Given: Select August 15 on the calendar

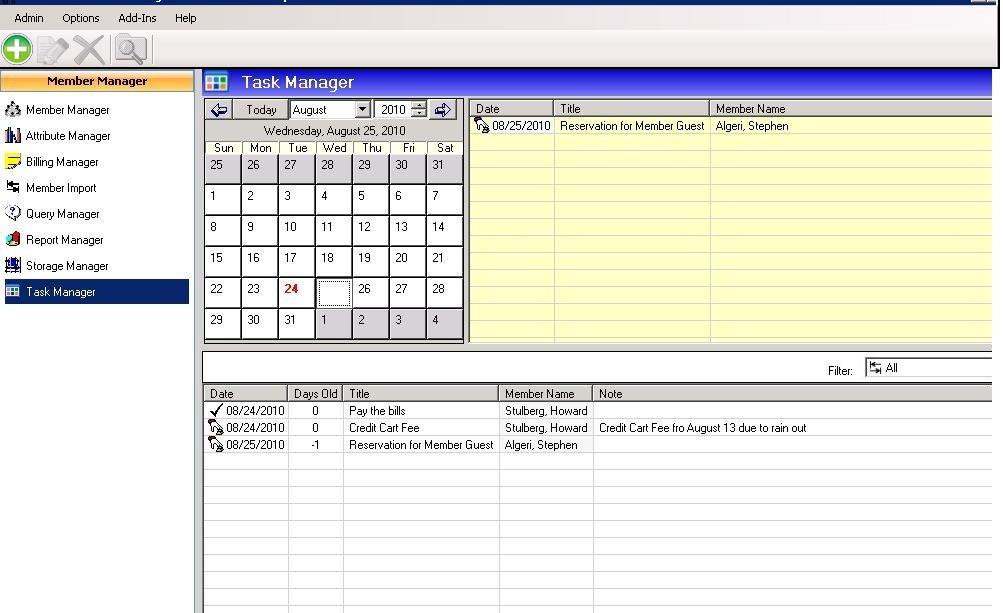Looking at the screenshot, I should pos(223,262).
